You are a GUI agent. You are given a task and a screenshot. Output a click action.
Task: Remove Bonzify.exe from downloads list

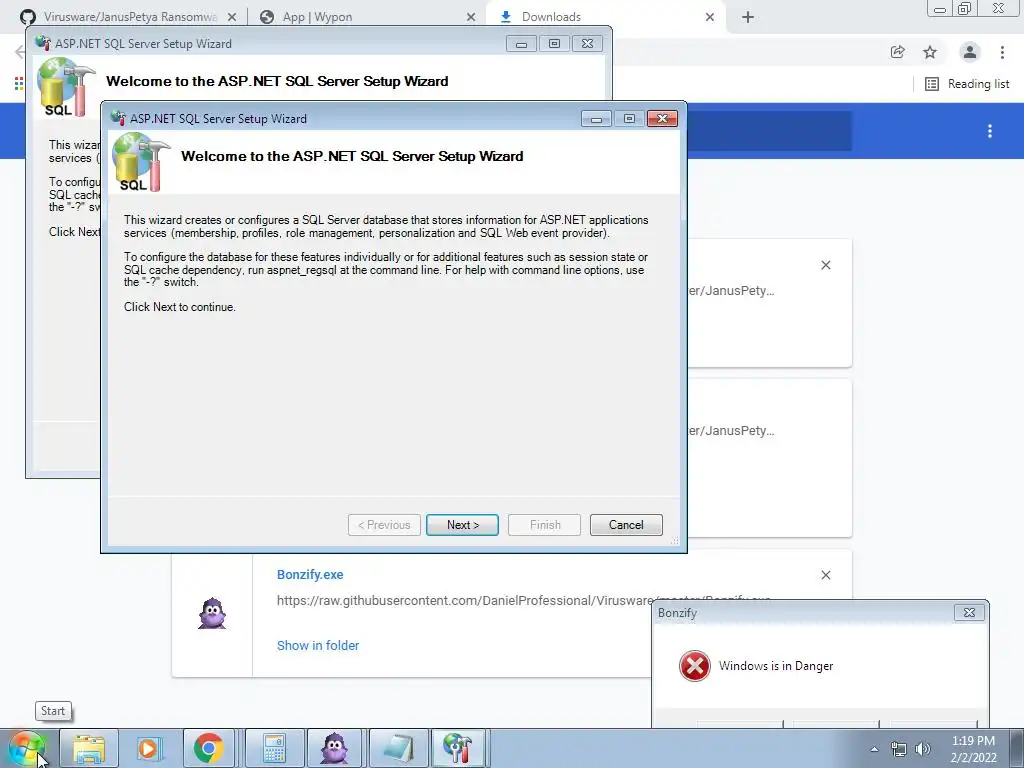(x=825, y=575)
